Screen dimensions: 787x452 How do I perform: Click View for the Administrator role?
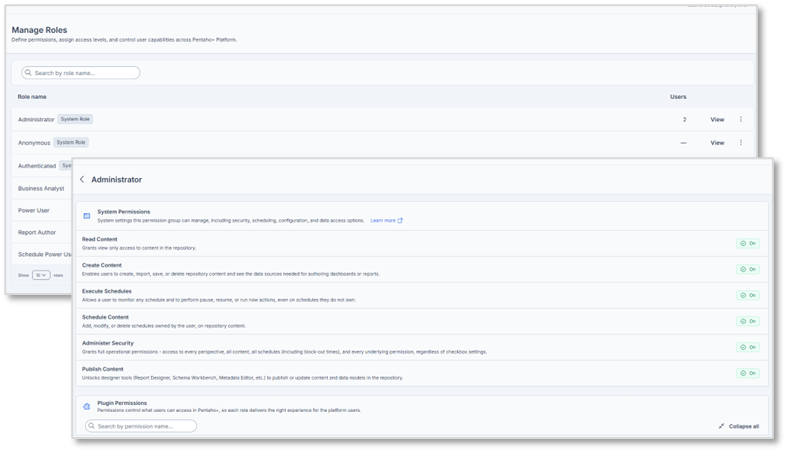(x=717, y=119)
